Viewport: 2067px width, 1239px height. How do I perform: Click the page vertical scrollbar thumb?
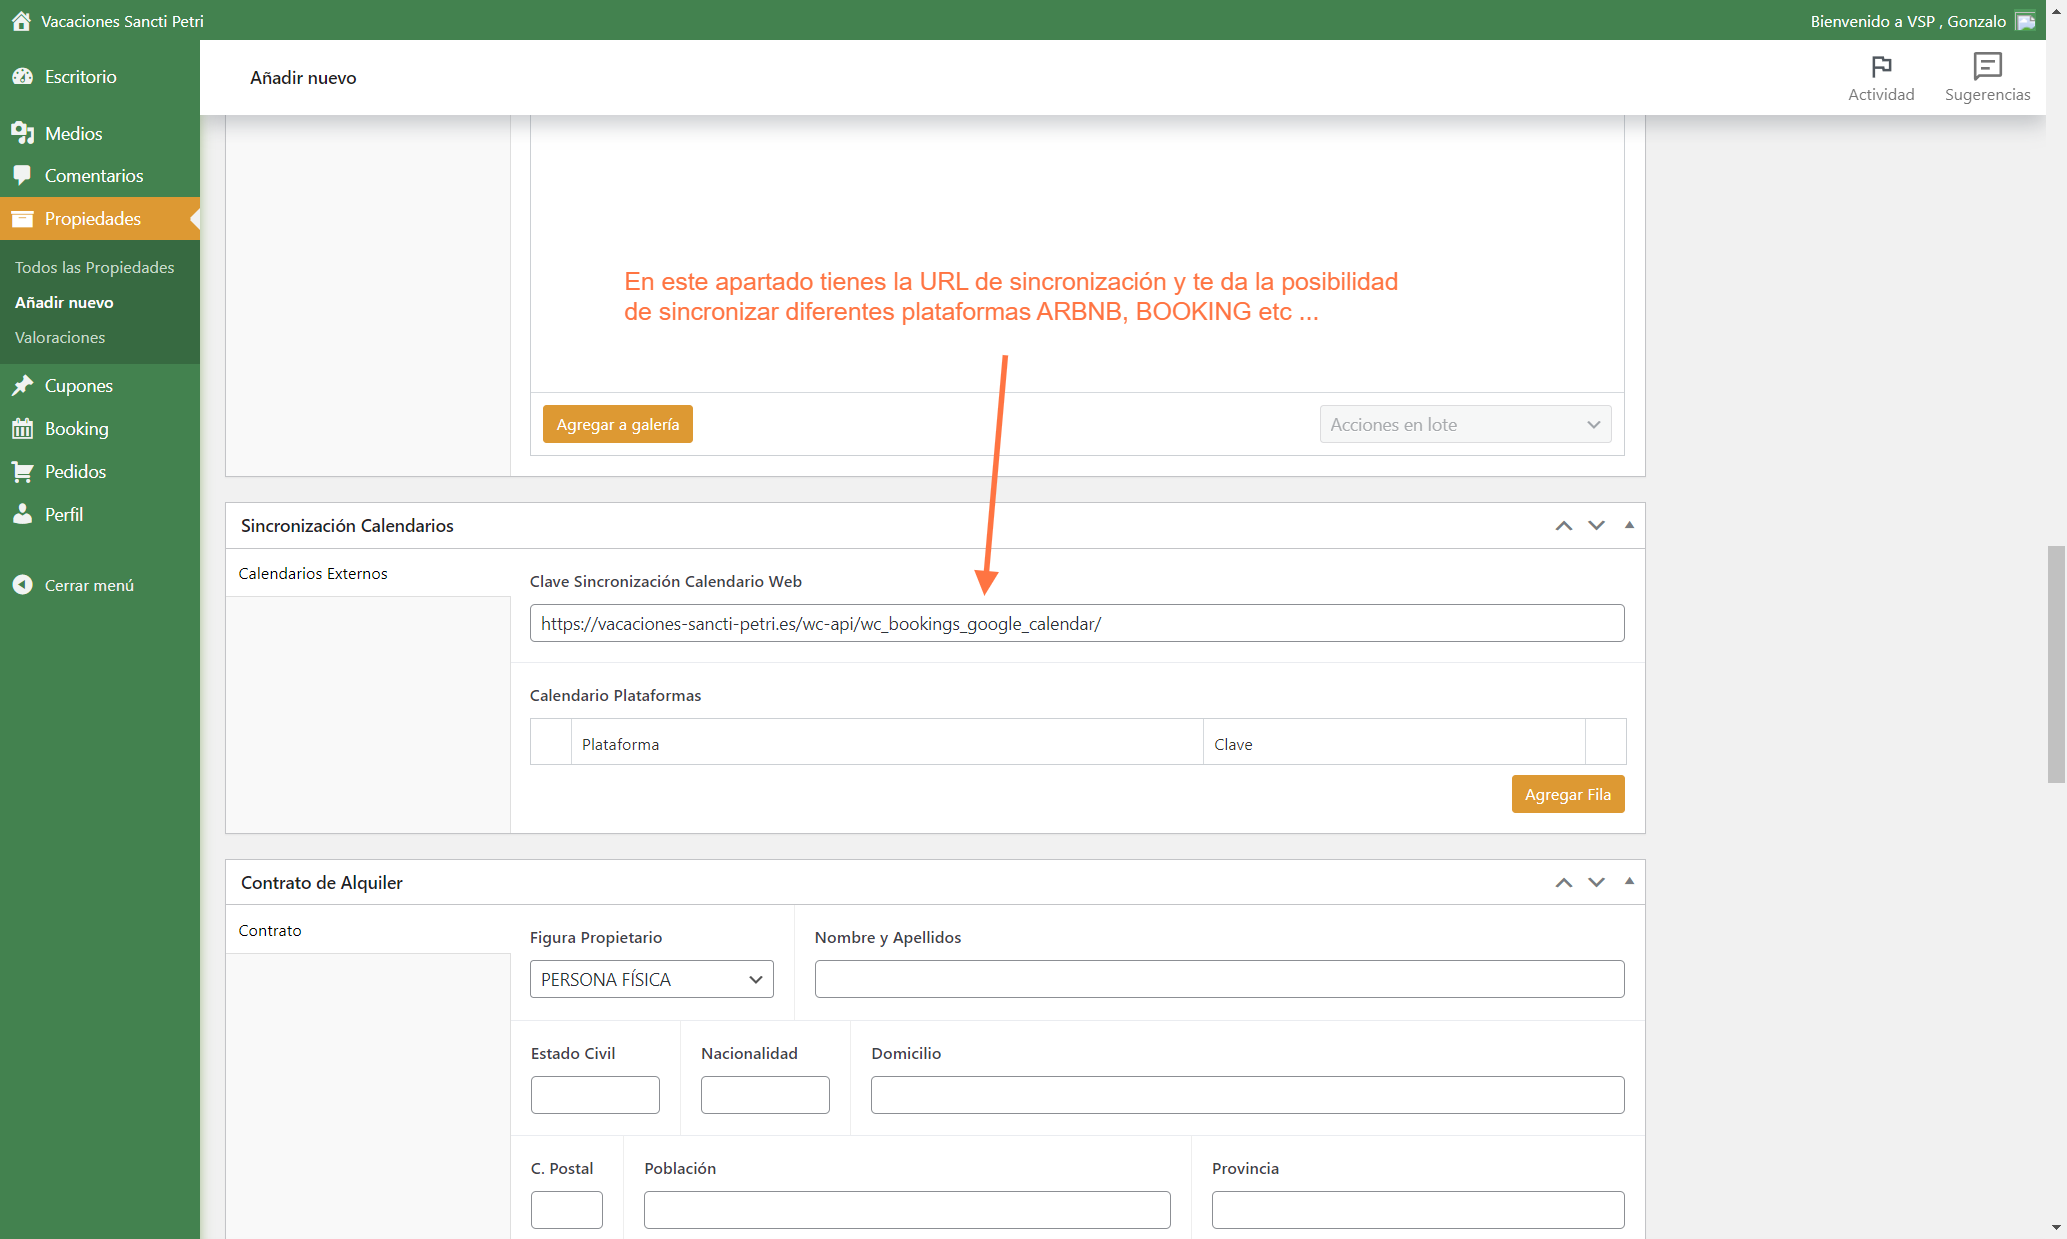click(2056, 664)
